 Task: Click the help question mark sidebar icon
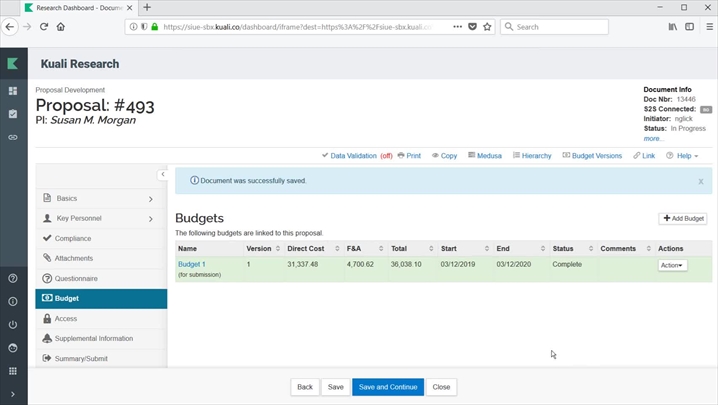tap(13, 278)
